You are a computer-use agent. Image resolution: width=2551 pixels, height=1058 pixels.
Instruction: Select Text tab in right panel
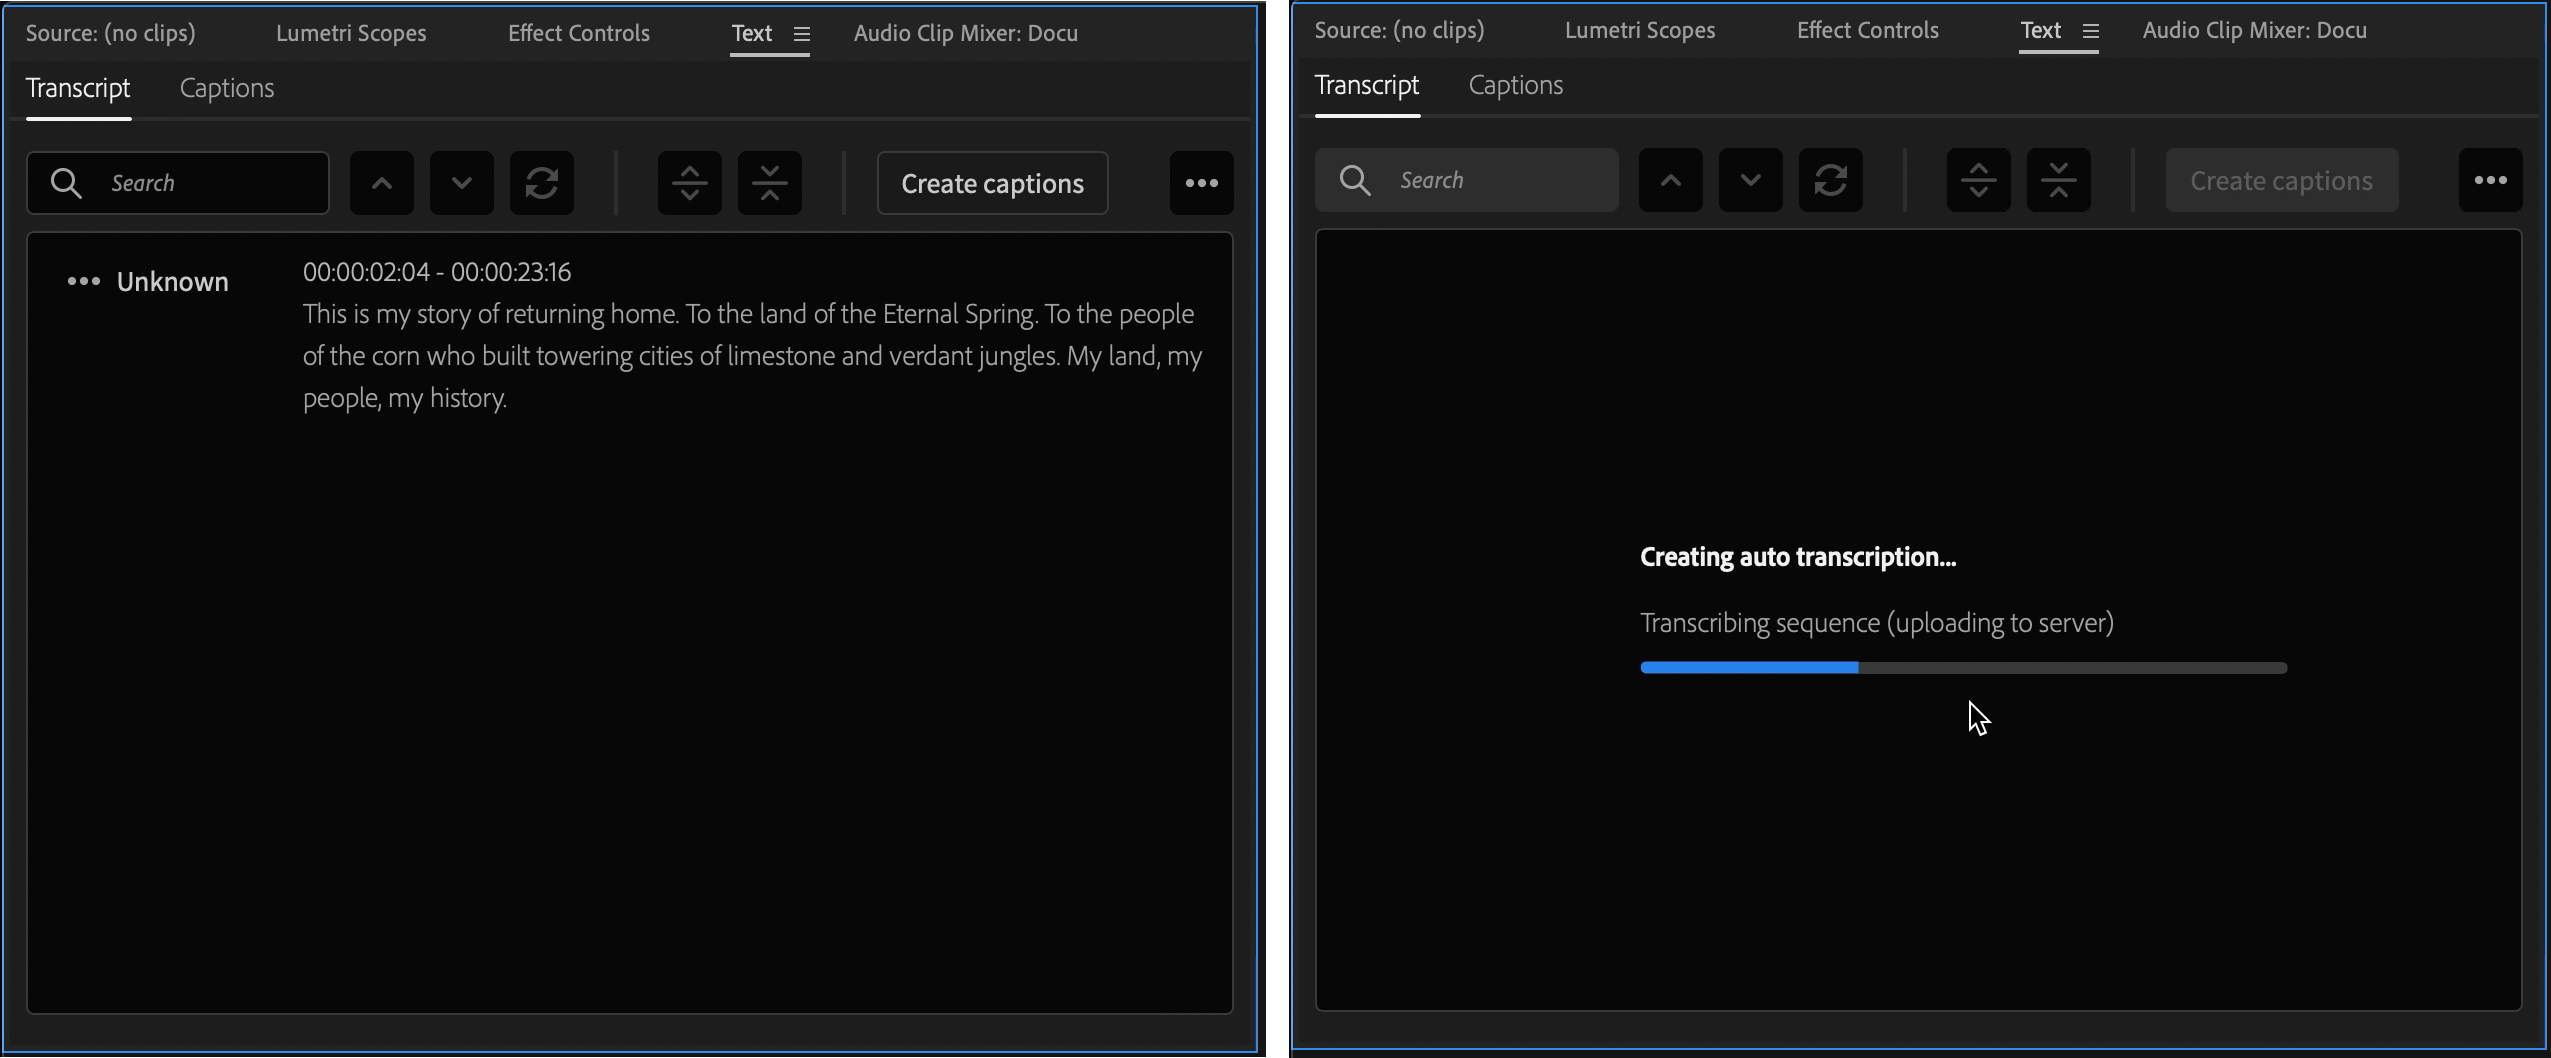pos(2041,30)
